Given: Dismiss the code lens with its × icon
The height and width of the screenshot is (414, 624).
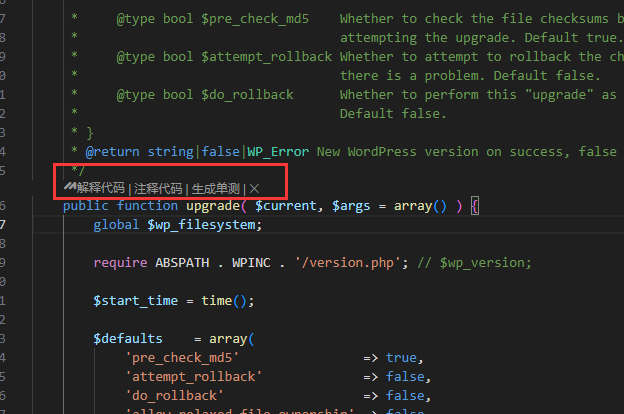Looking at the screenshot, I should 254,188.
